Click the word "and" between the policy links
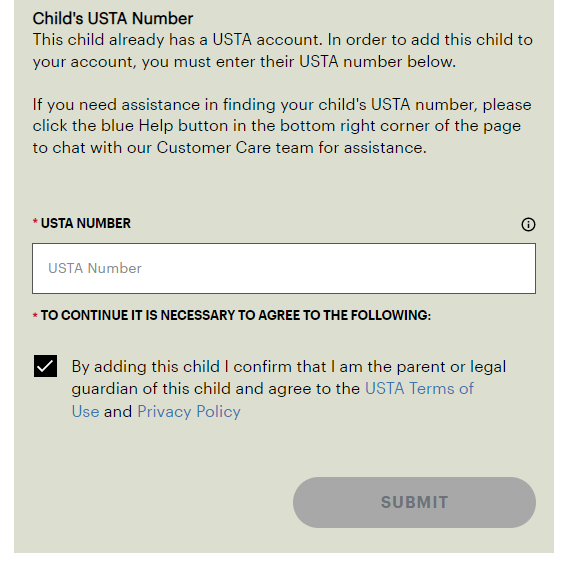This screenshot has height=562, width=562. pyautogui.click(x=118, y=411)
